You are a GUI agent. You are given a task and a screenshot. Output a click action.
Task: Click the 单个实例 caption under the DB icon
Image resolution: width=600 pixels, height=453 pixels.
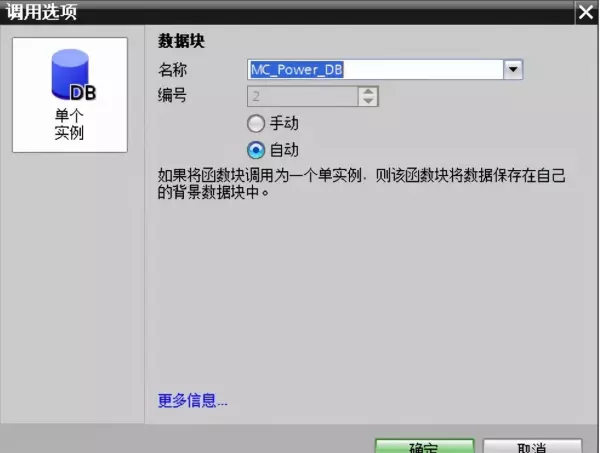(69, 124)
